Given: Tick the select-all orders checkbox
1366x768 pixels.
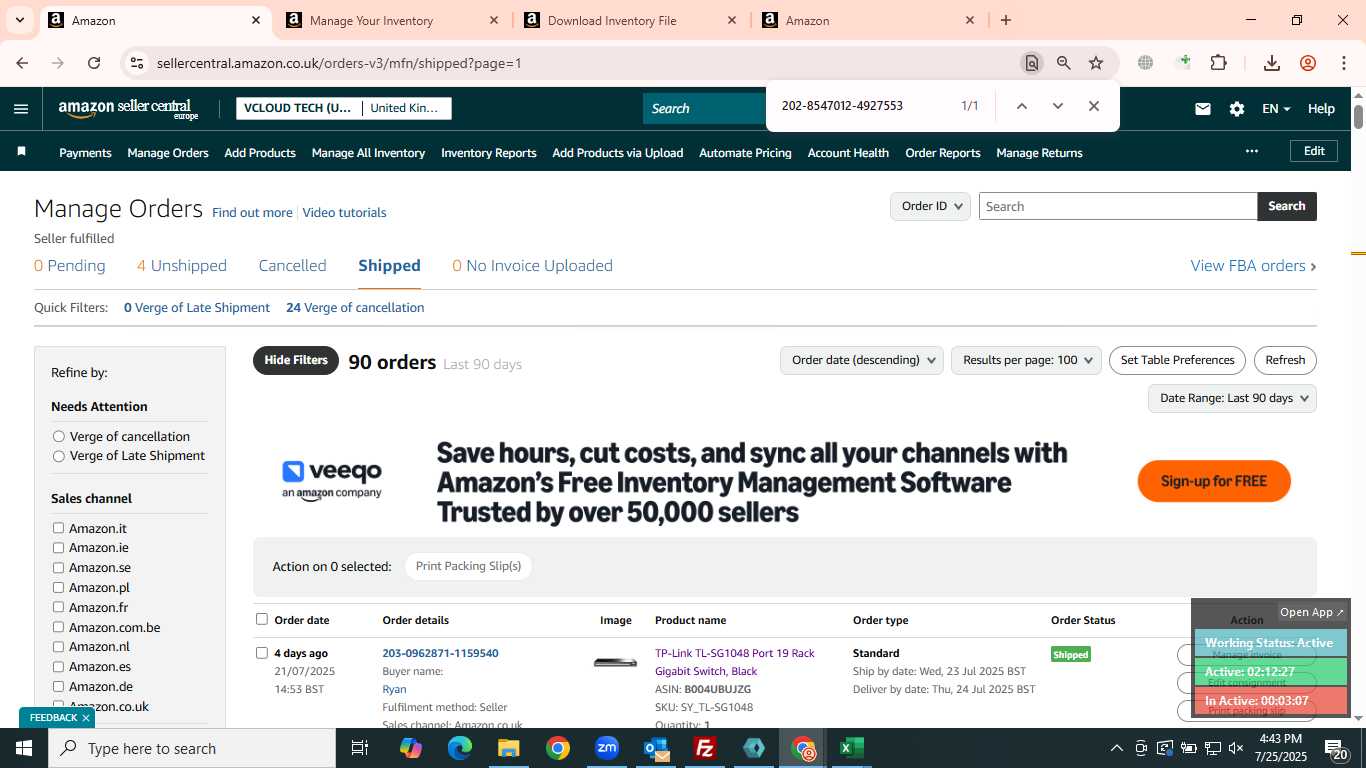Looking at the screenshot, I should (x=262, y=619).
